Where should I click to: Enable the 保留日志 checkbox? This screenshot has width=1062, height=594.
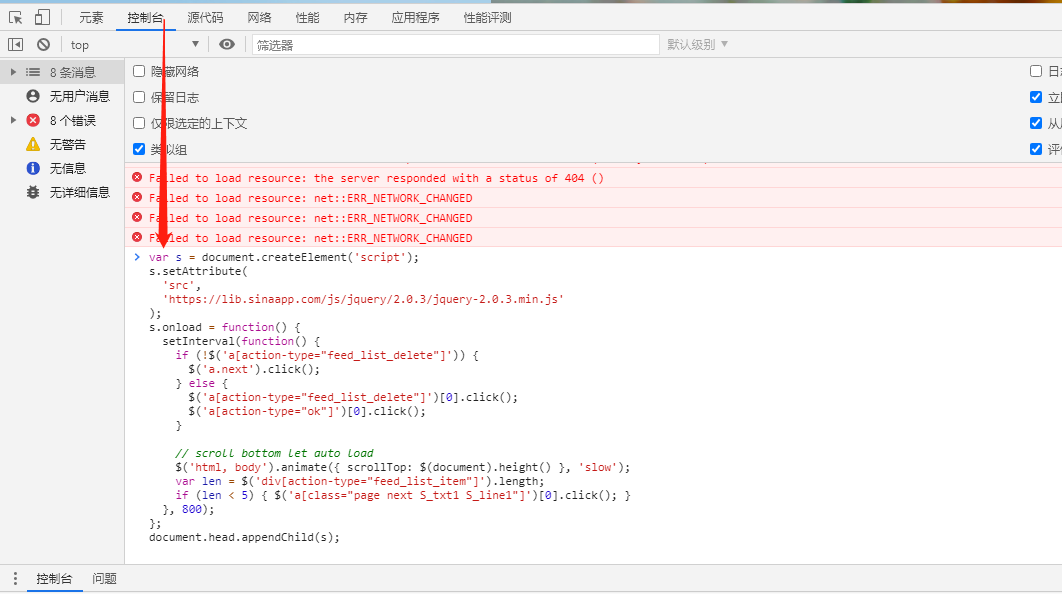(x=139, y=97)
